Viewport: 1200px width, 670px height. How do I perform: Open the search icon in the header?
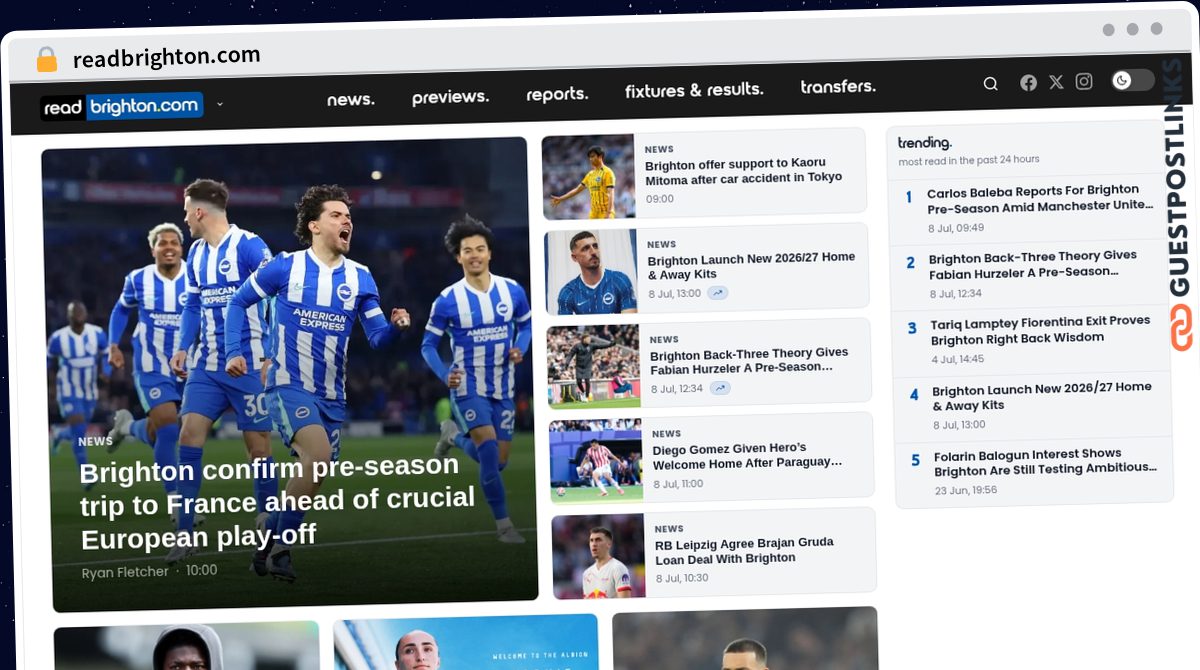coord(990,84)
